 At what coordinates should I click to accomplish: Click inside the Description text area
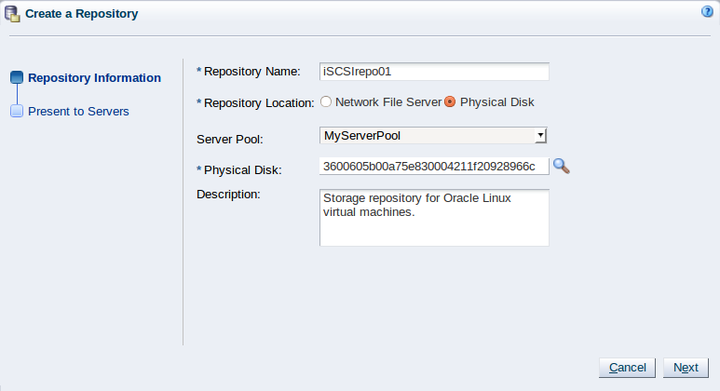434,218
